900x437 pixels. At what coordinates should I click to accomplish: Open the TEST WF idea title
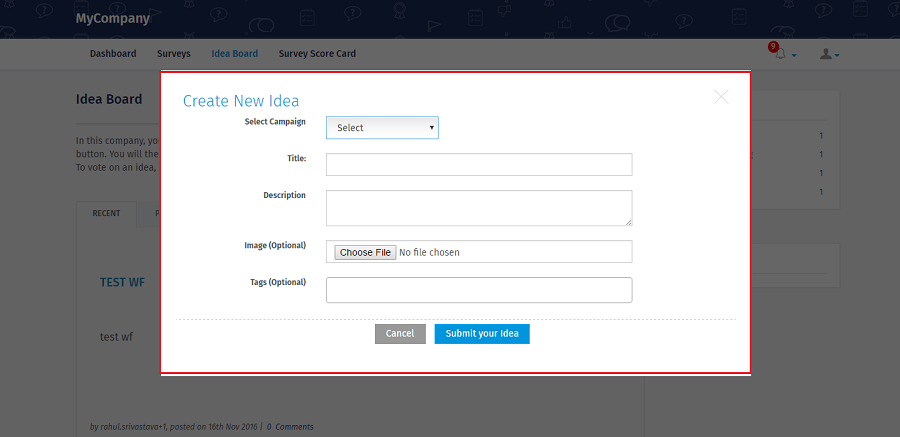coord(122,283)
